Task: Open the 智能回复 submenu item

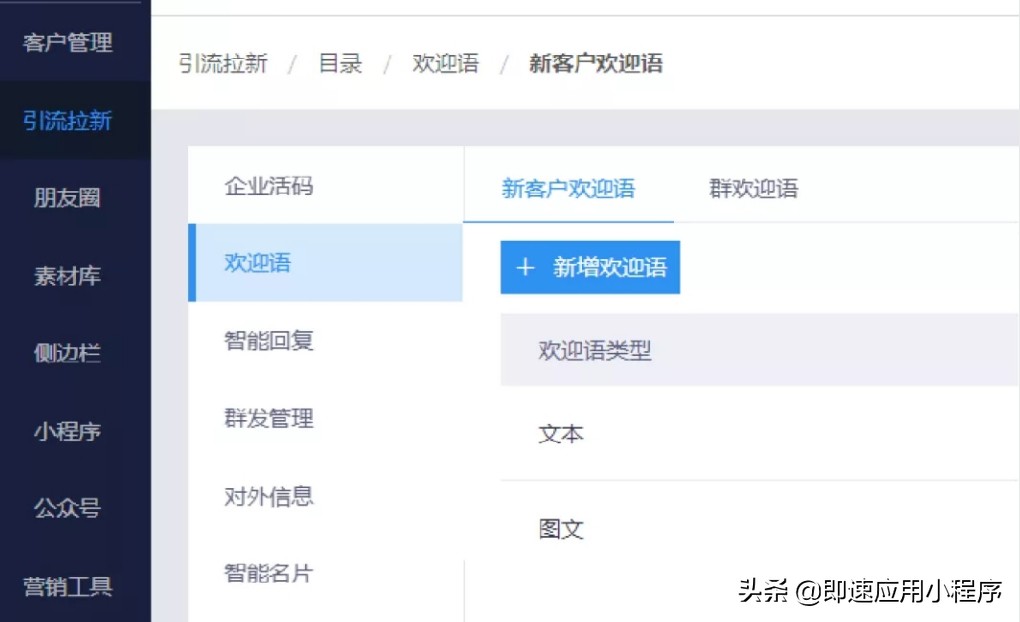Action: [268, 341]
